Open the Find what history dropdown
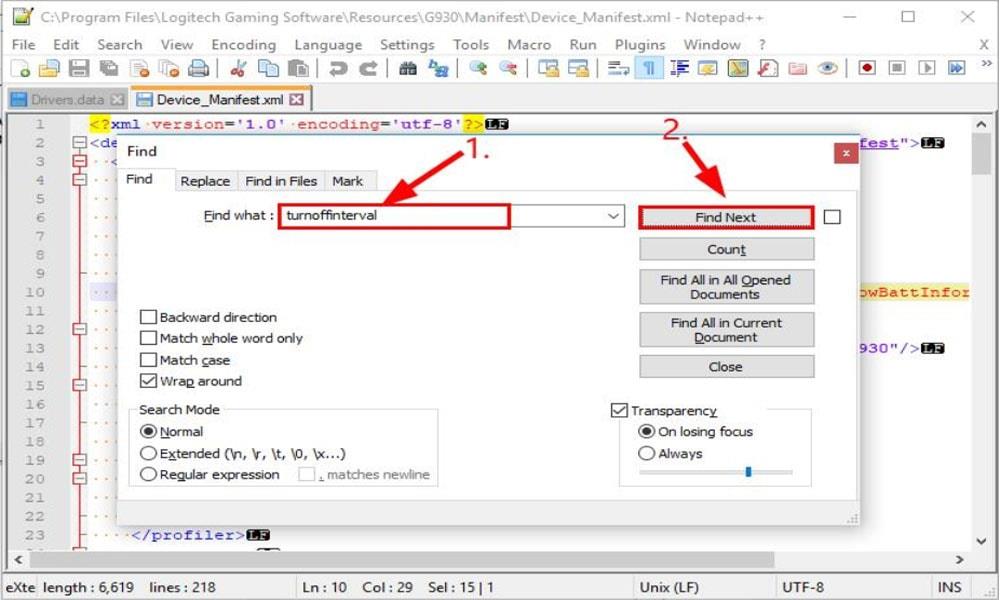 (613, 216)
